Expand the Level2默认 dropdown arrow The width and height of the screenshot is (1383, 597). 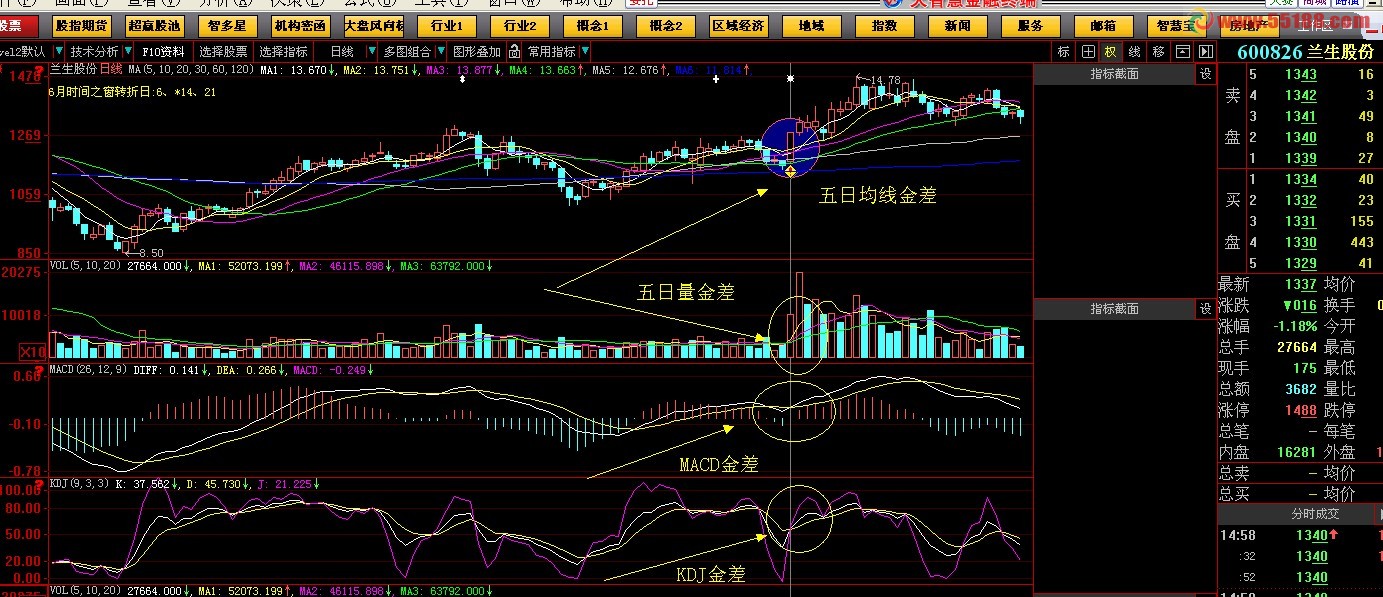[59, 51]
